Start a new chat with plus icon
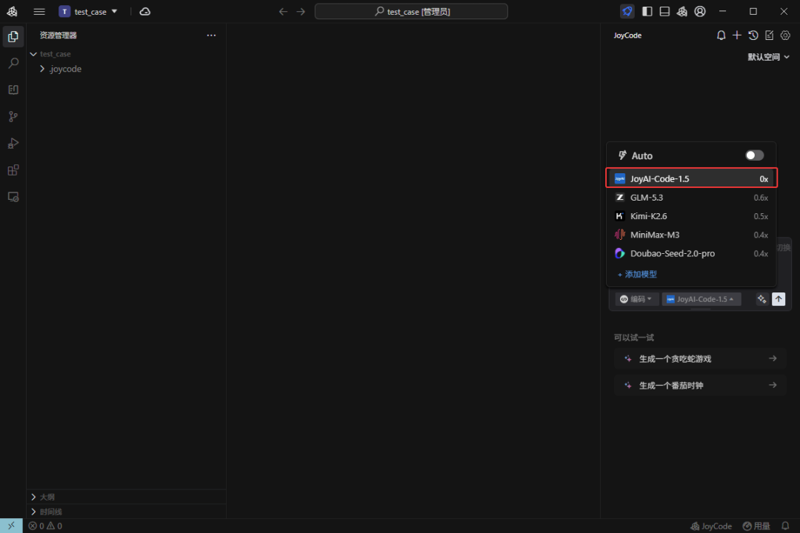Image resolution: width=800 pixels, height=533 pixels. tap(737, 35)
